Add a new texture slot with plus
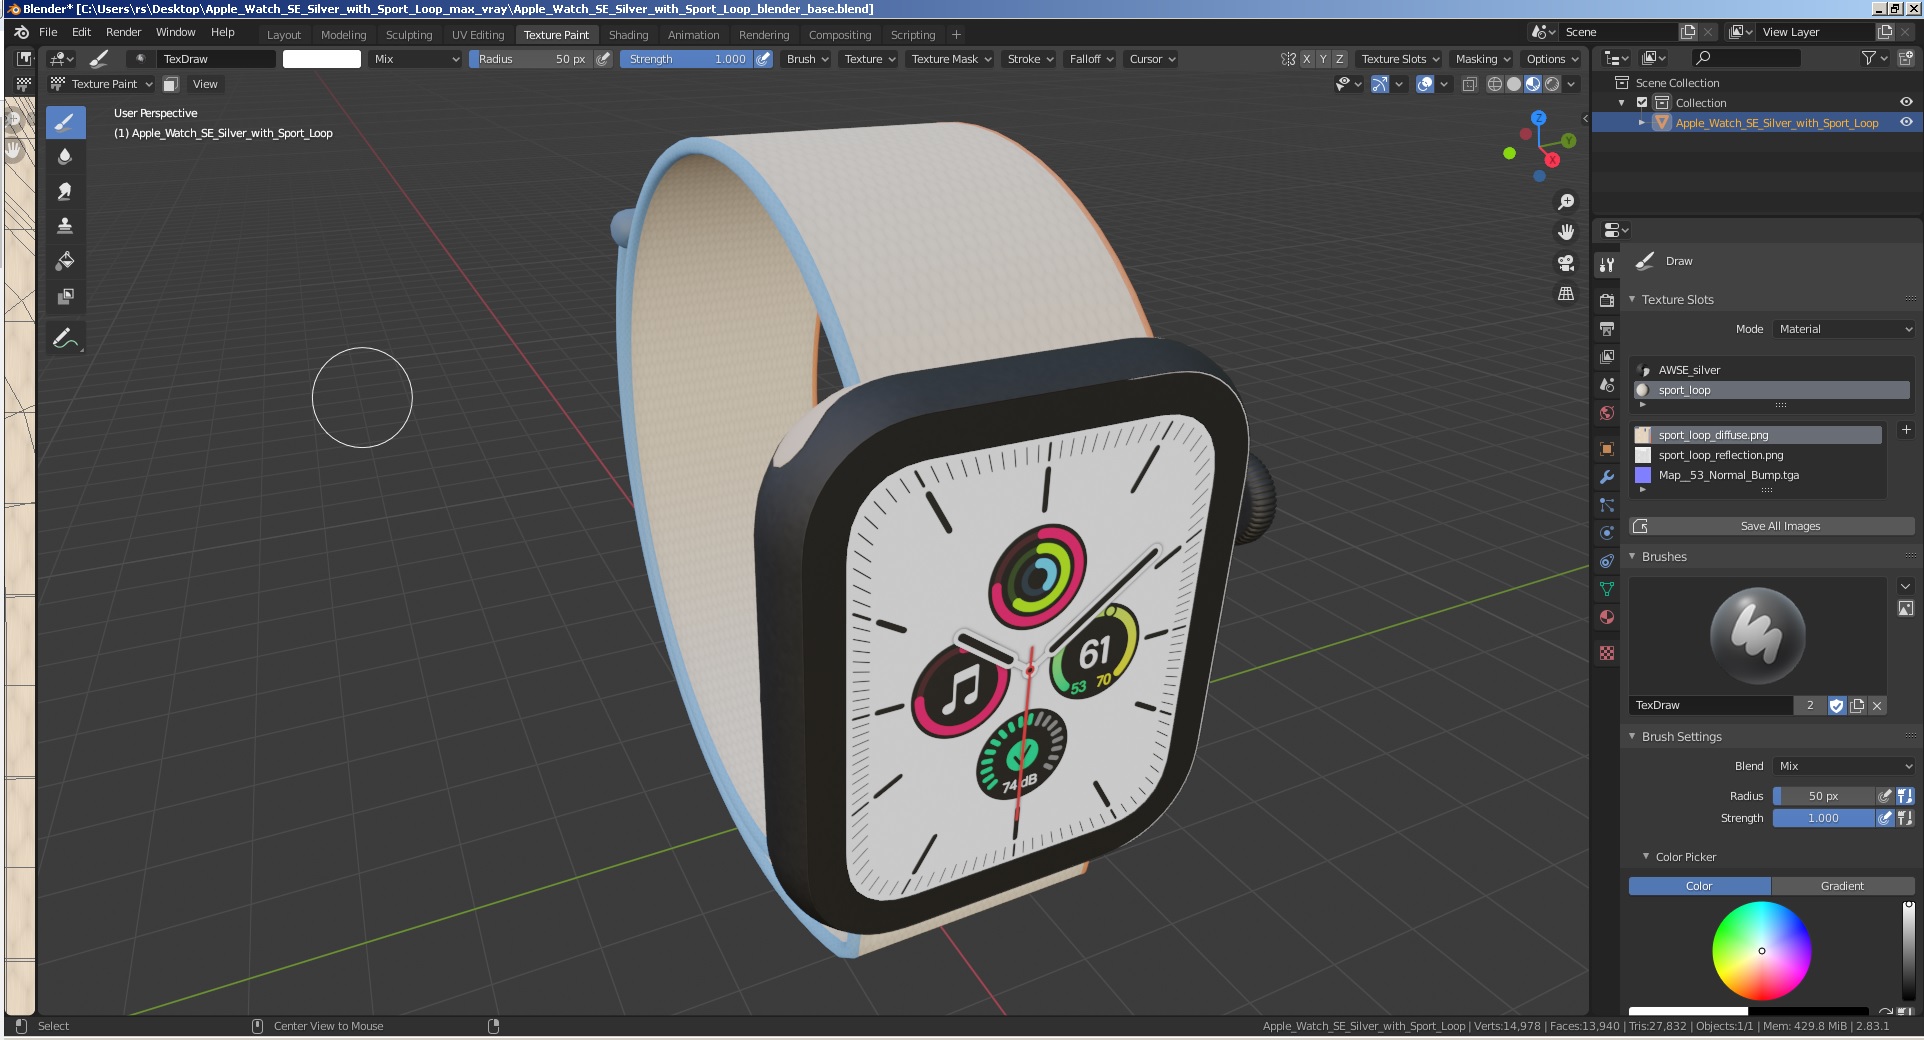Image resolution: width=1924 pixels, height=1040 pixels. [1906, 430]
